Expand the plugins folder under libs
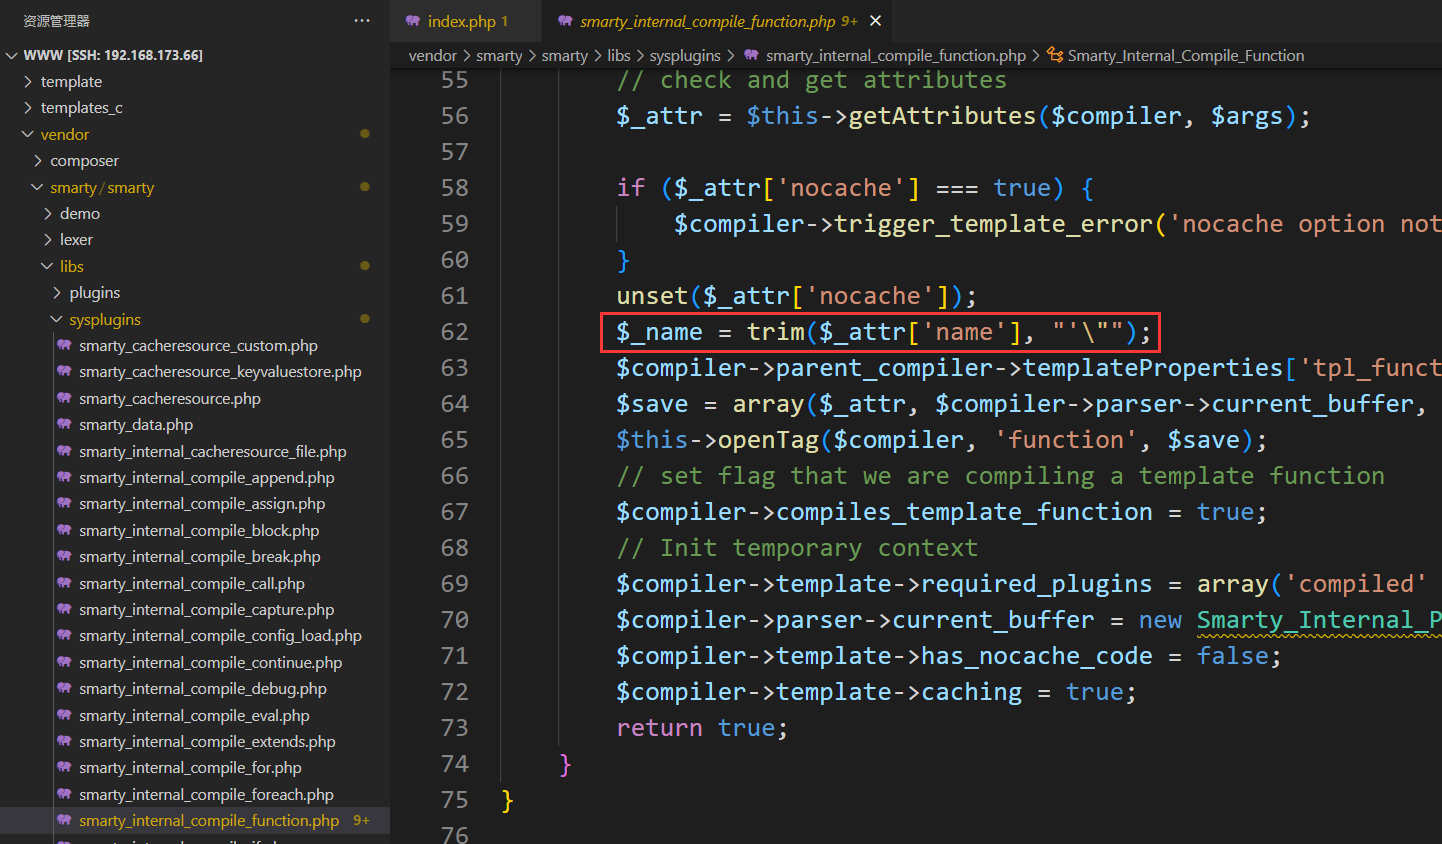 94,293
